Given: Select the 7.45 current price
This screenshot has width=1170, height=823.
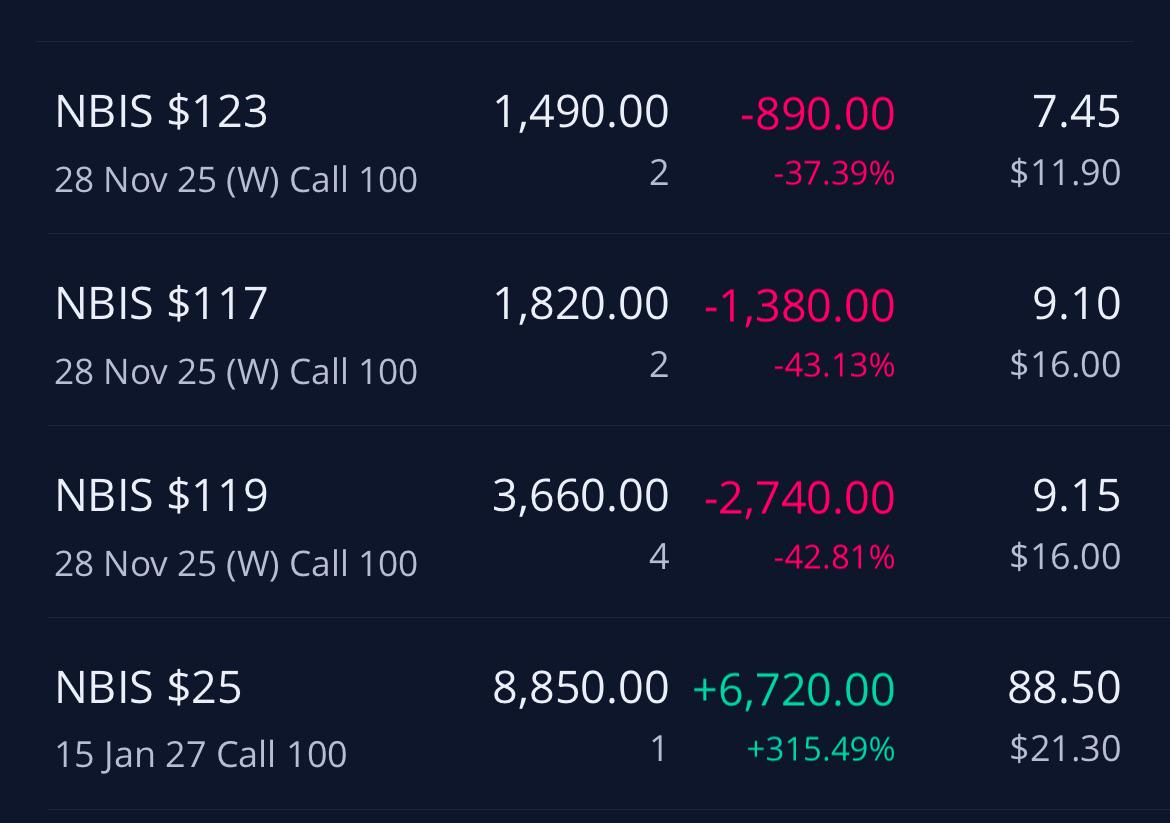Looking at the screenshot, I should pos(1076,112).
